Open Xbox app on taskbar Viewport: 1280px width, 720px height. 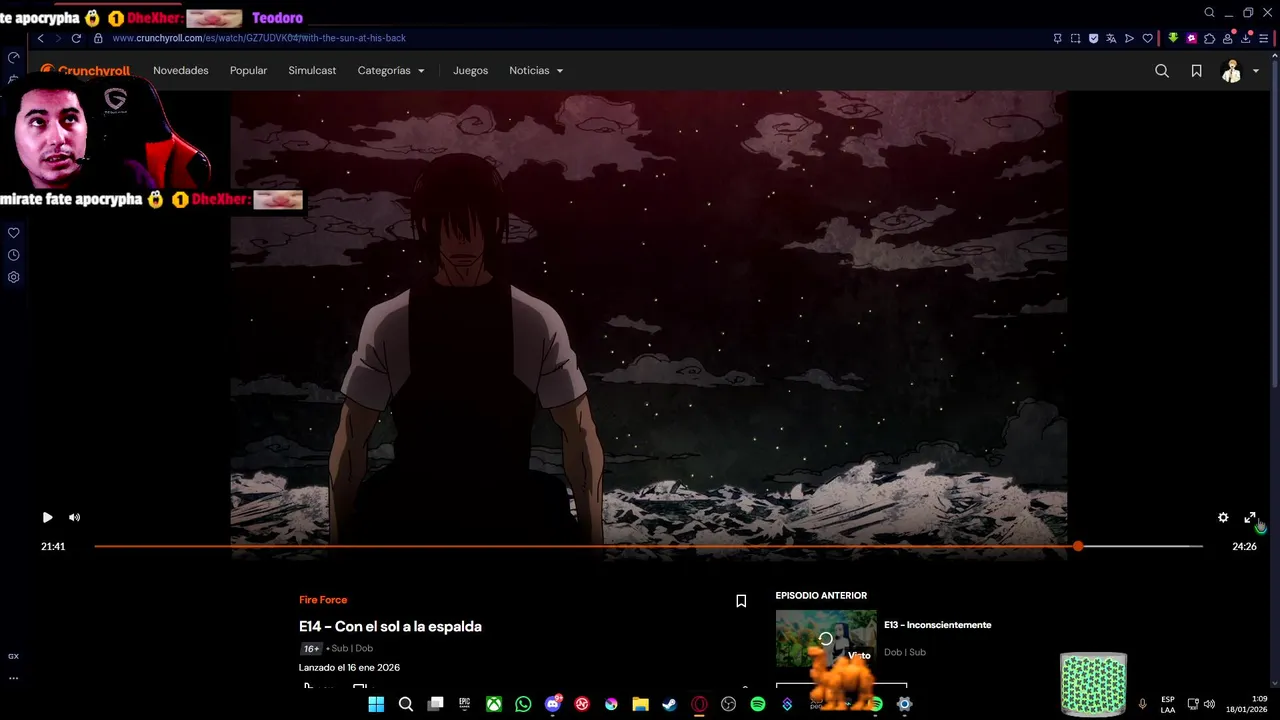494,704
